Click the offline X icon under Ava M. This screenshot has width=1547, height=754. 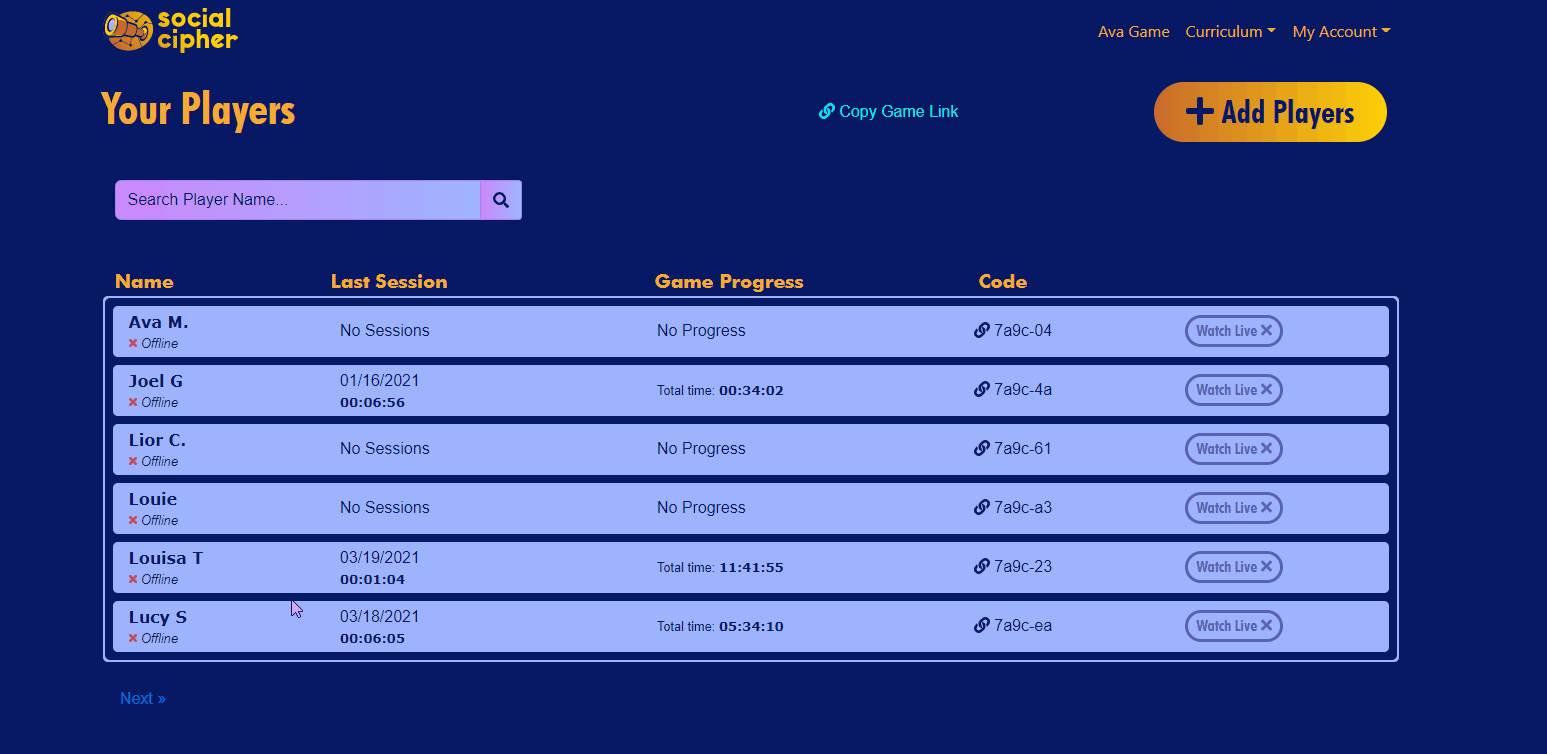coord(133,343)
